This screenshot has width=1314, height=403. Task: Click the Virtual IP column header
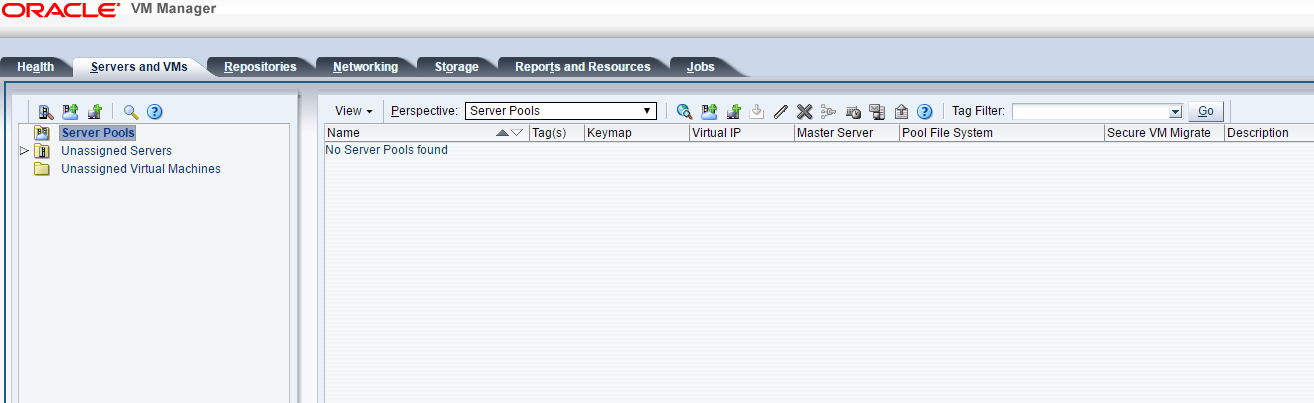tap(742, 133)
